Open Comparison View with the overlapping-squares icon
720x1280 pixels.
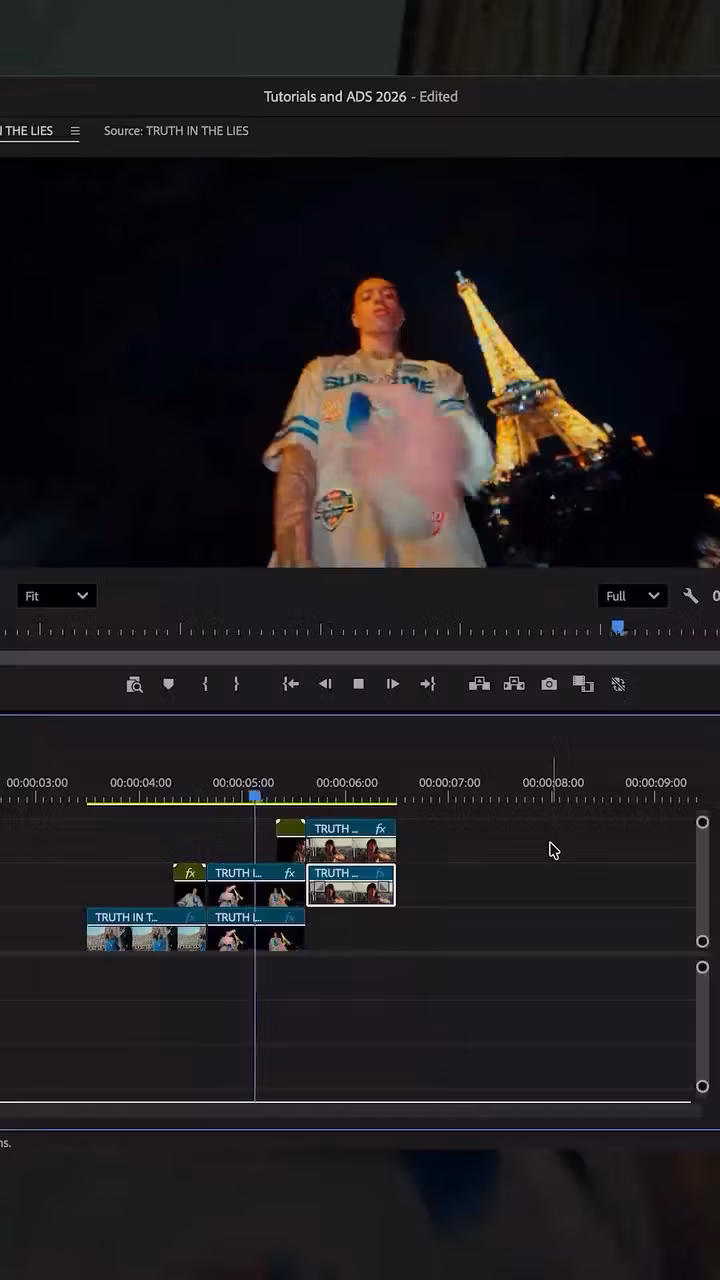click(583, 684)
